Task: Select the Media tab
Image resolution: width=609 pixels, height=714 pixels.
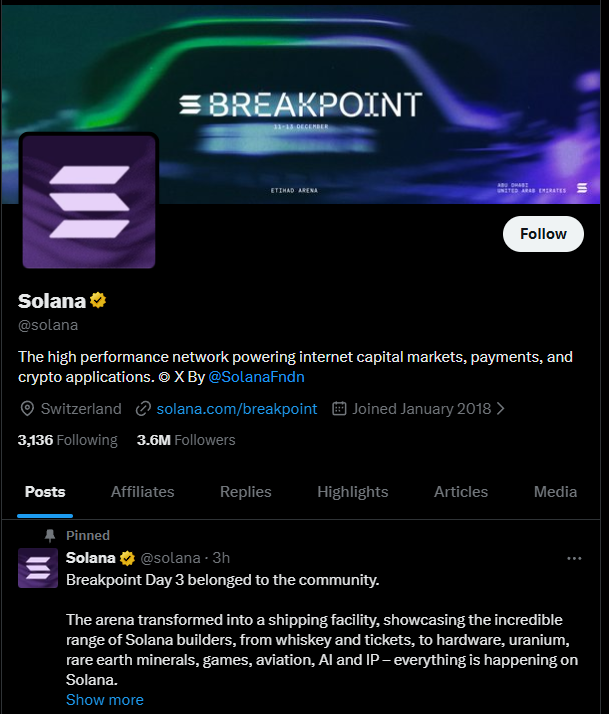Action: (x=555, y=492)
